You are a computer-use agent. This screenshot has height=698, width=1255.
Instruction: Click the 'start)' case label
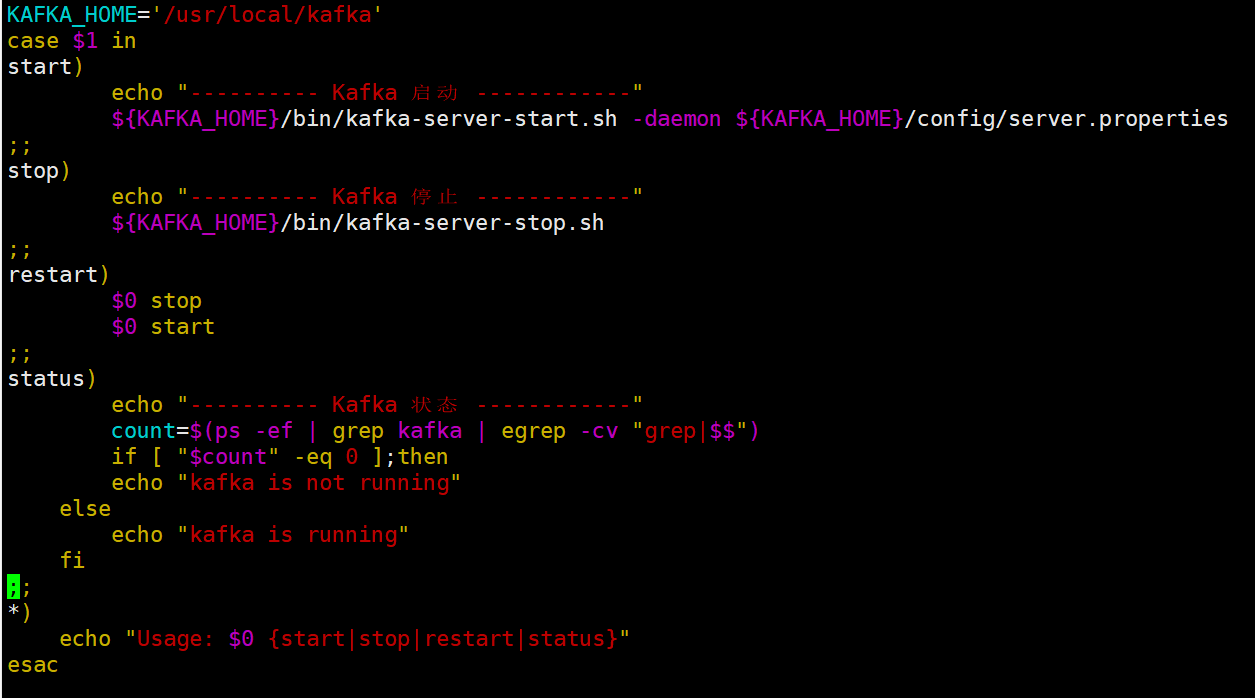[x=46, y=67]
